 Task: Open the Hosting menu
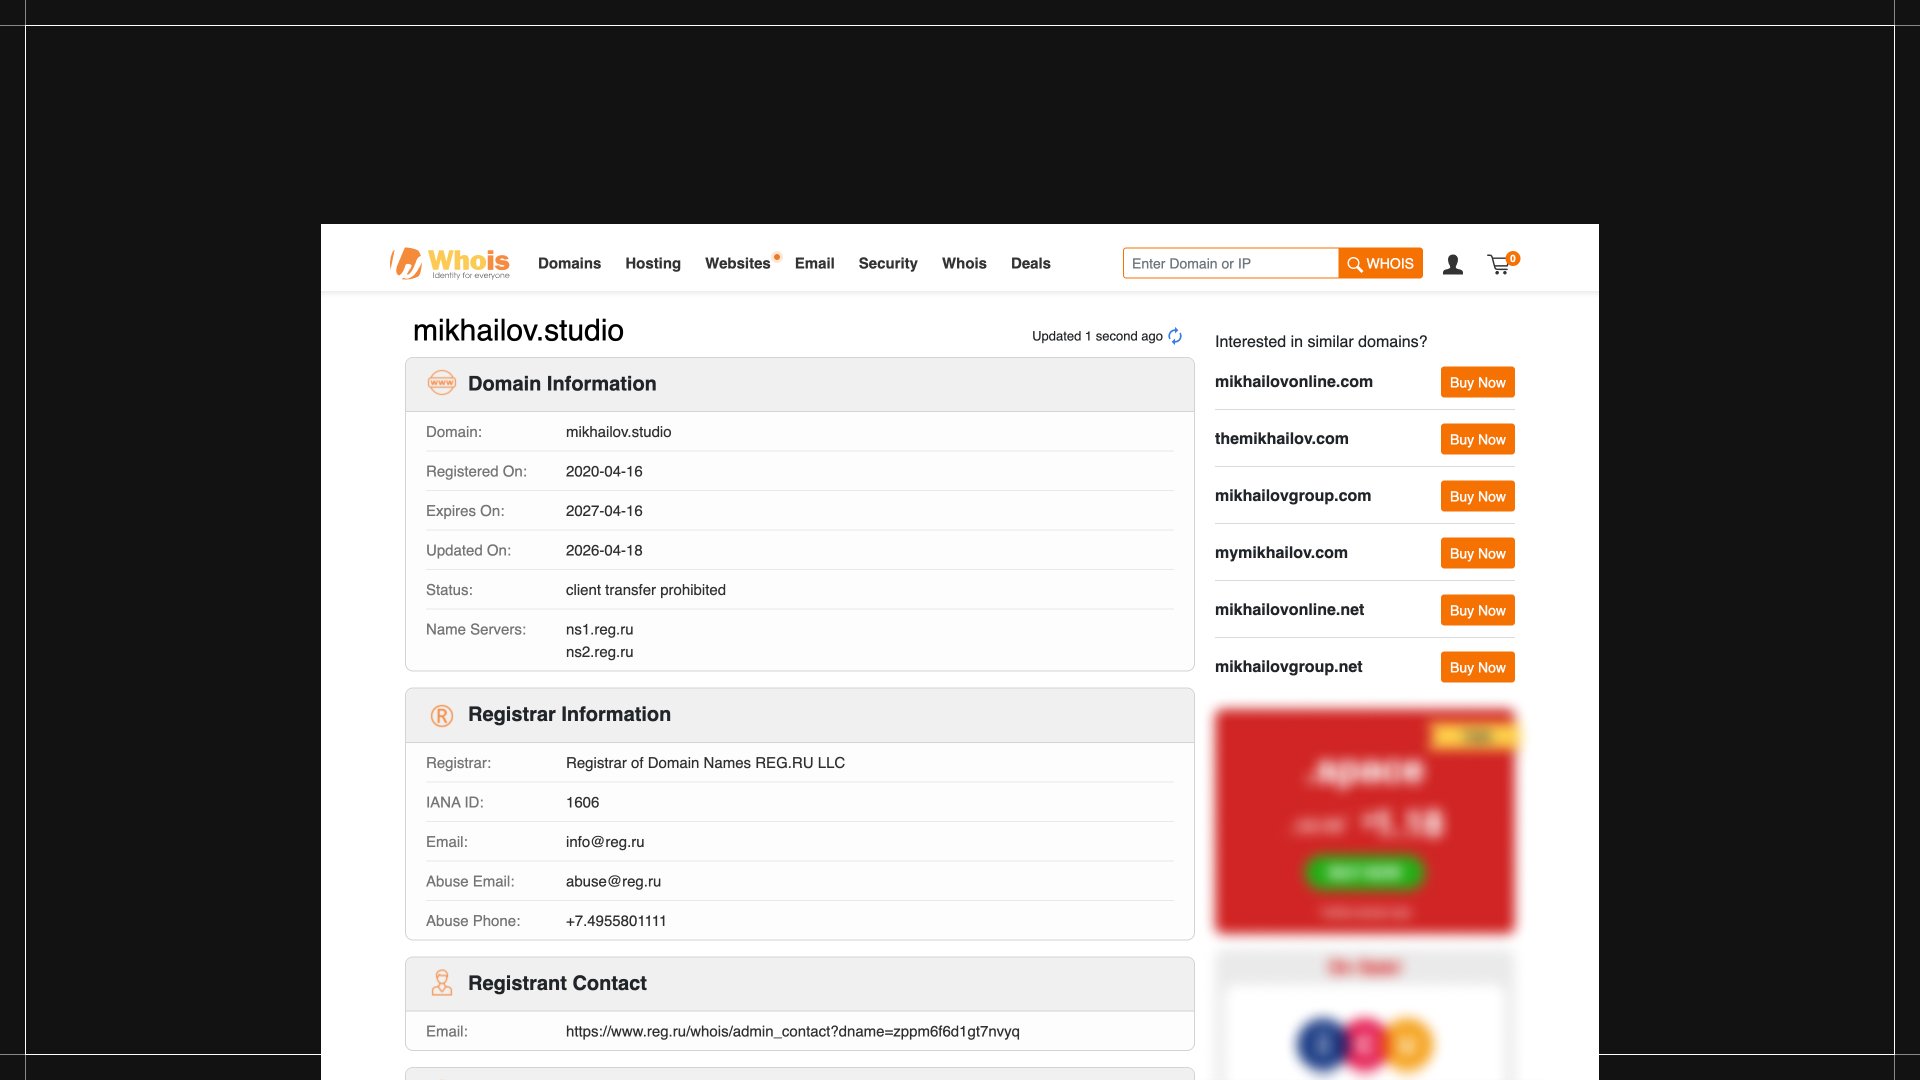point(653,263)
